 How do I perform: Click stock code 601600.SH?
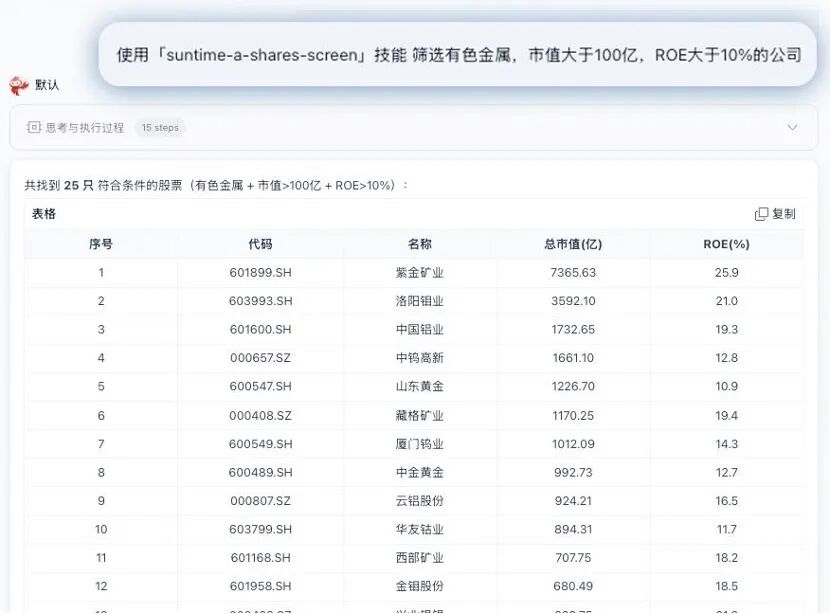(260, 329)
